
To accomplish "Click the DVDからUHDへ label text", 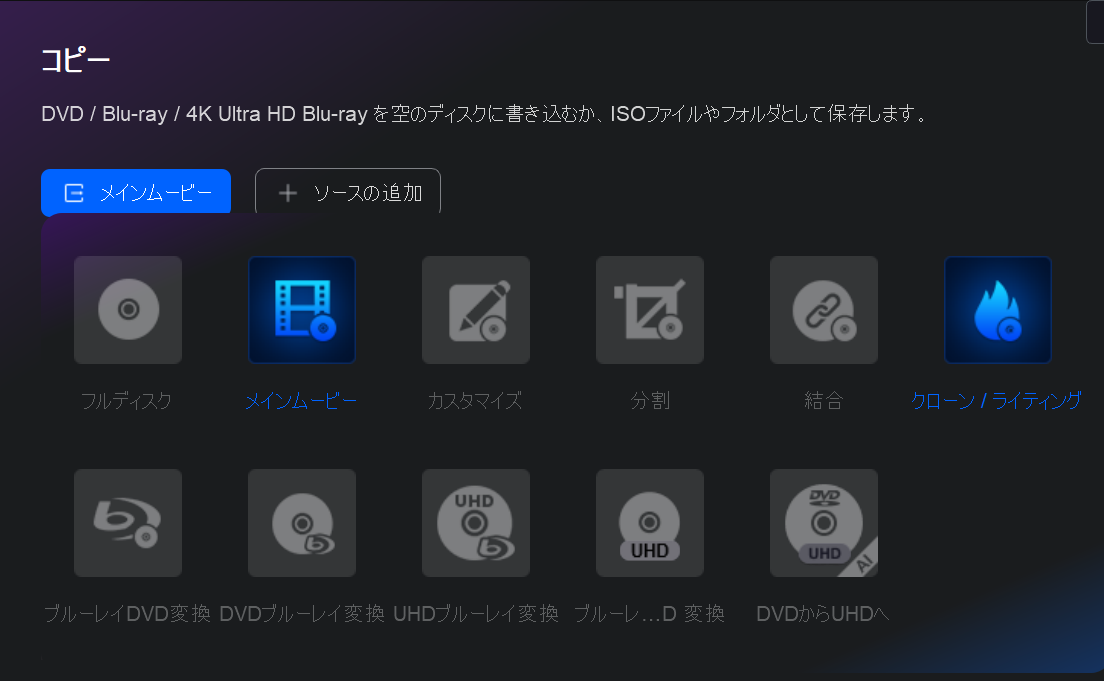I will point(822,613).
